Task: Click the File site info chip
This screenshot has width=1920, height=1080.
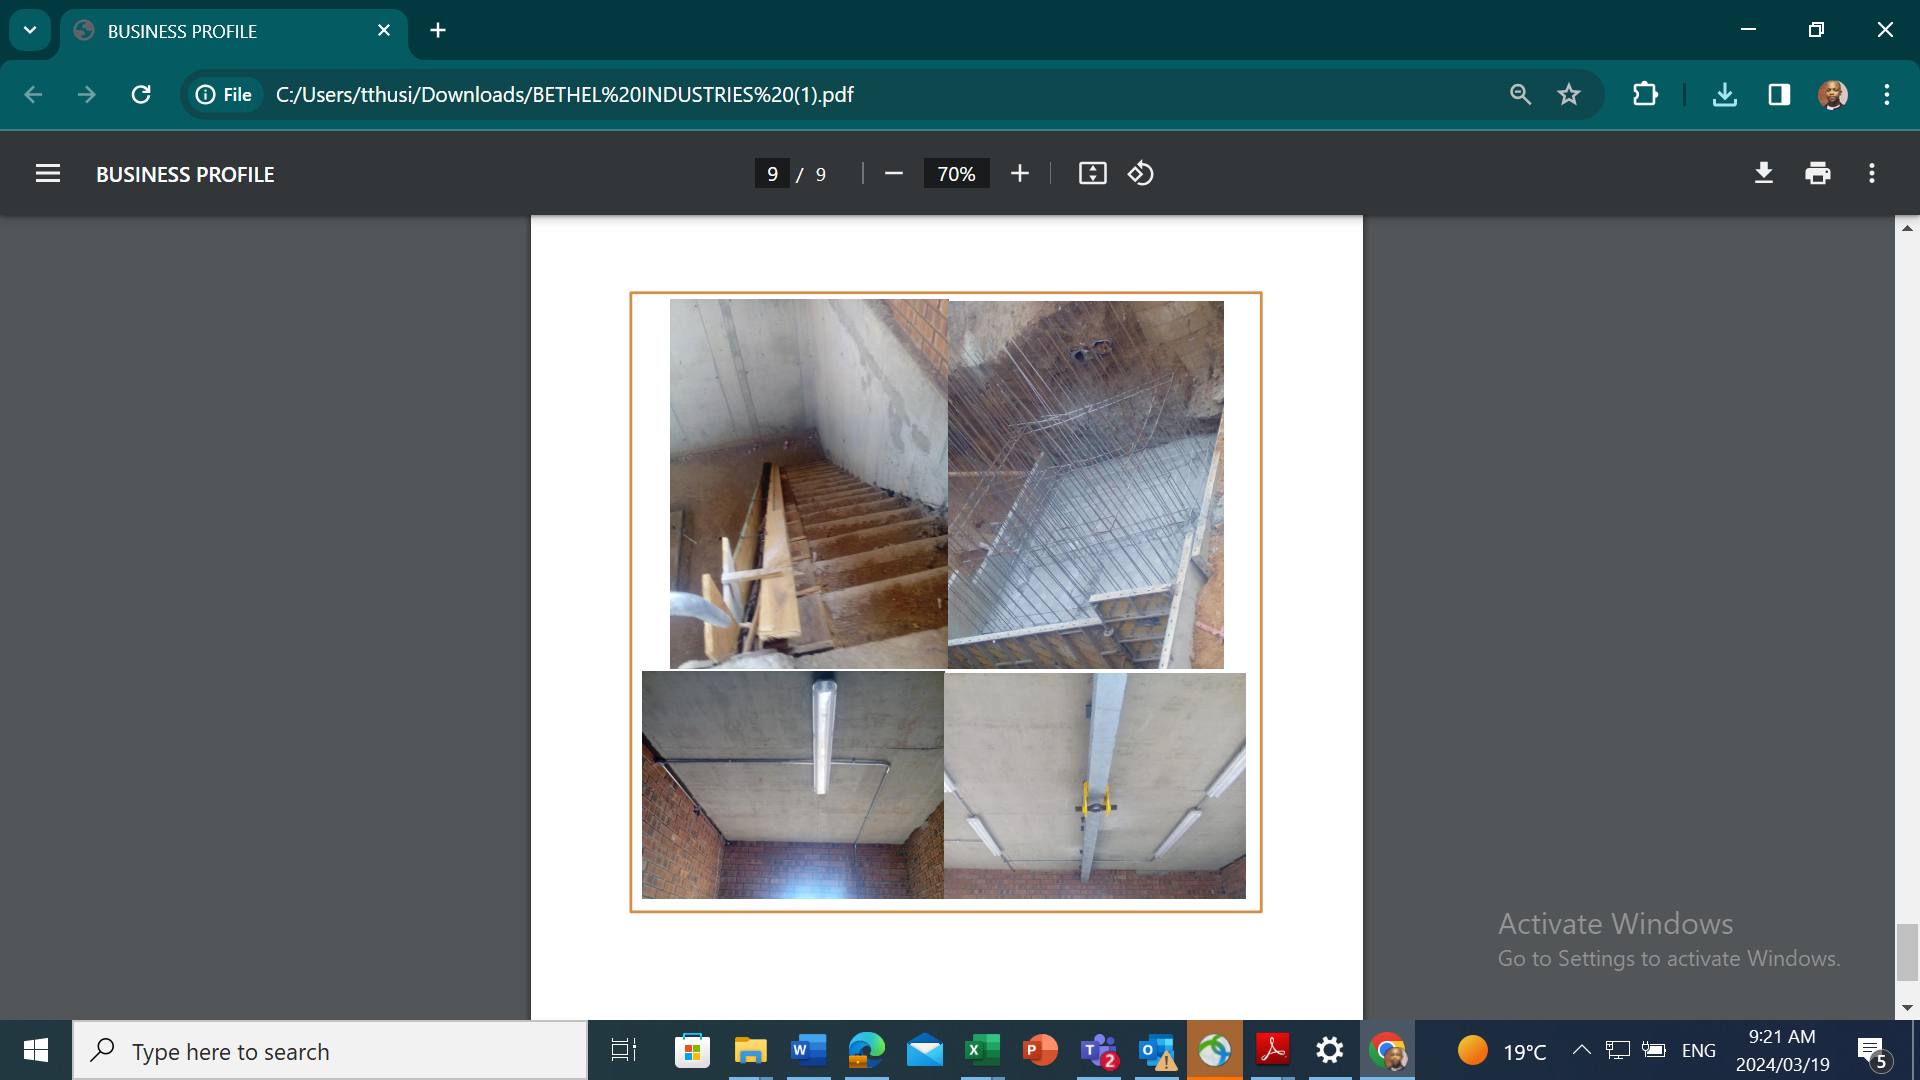Action: 224,95
